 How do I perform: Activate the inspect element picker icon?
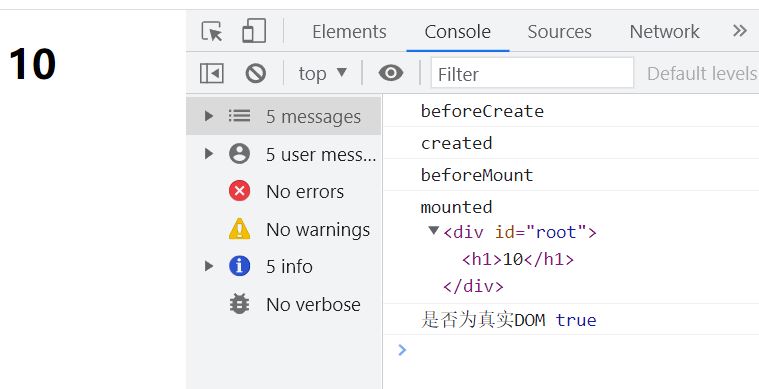(212, 31)
